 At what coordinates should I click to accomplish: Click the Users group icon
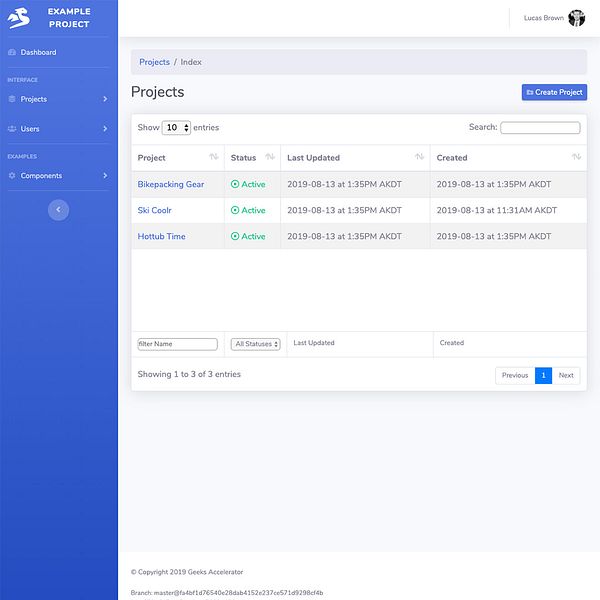12,129
